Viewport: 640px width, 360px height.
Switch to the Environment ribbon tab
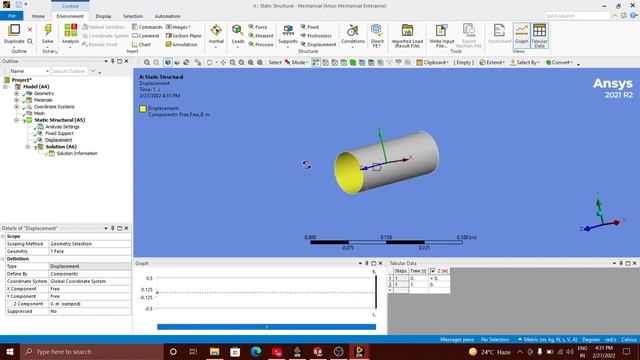tap(70, 16)
